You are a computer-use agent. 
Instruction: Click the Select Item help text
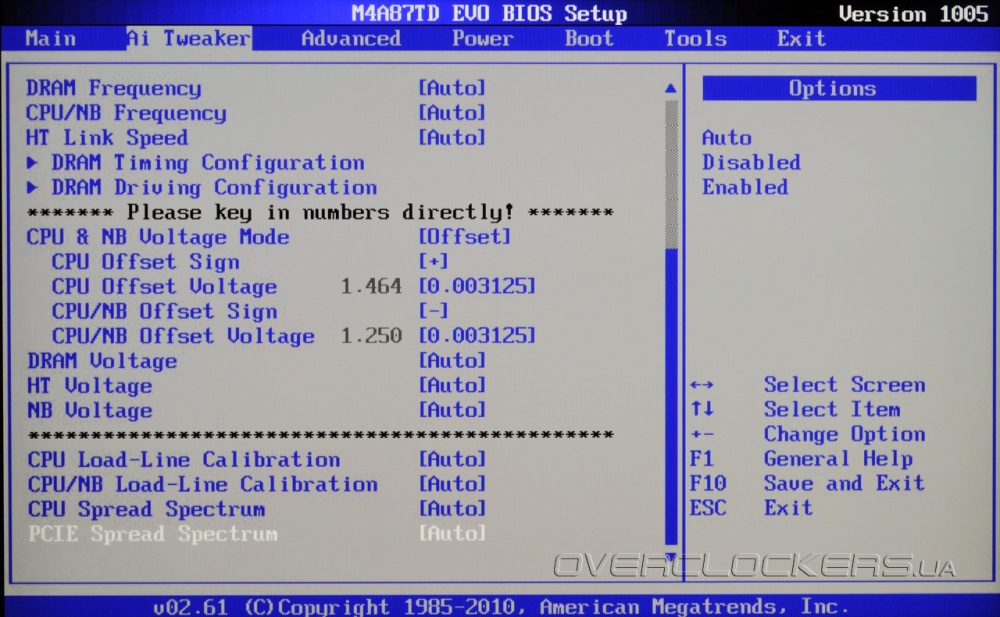832,410
